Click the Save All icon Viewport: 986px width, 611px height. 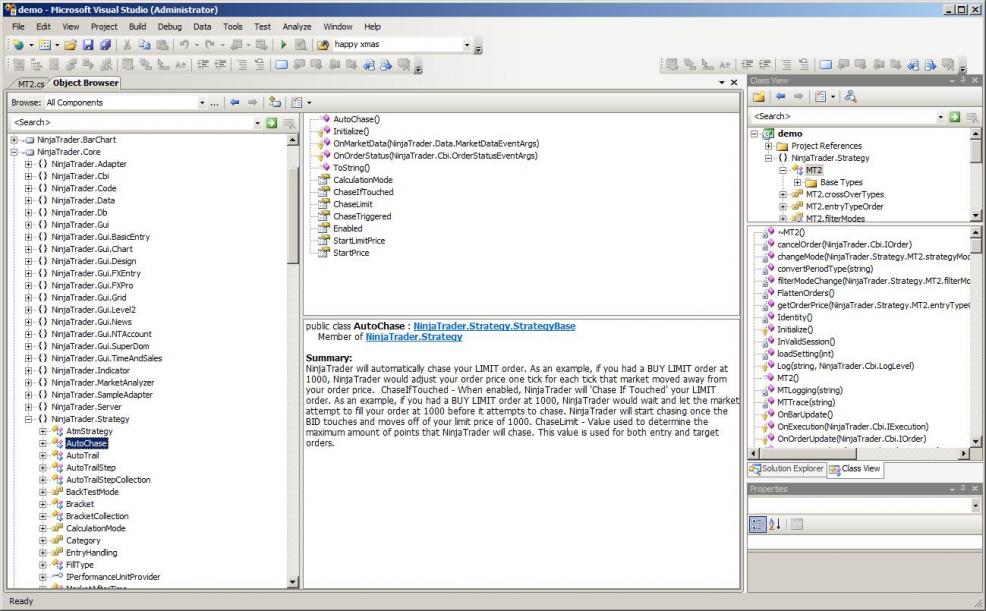click(106, 45)
